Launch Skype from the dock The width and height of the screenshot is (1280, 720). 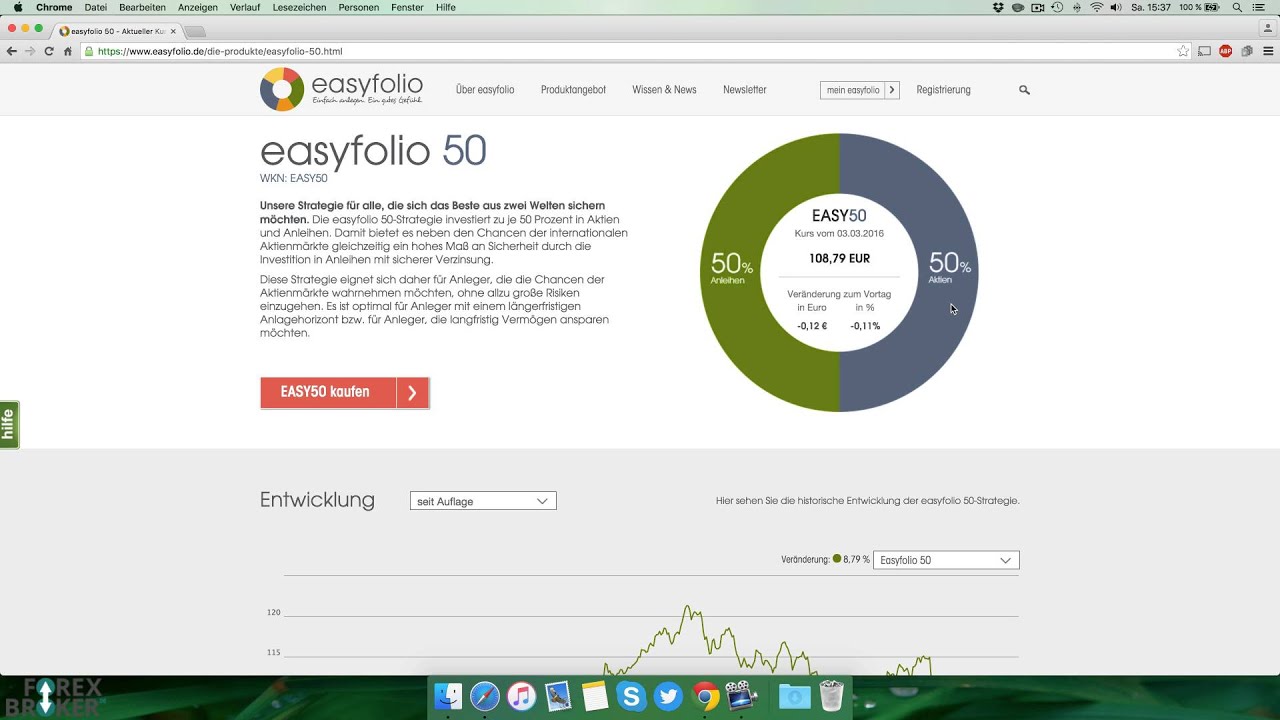631,695
